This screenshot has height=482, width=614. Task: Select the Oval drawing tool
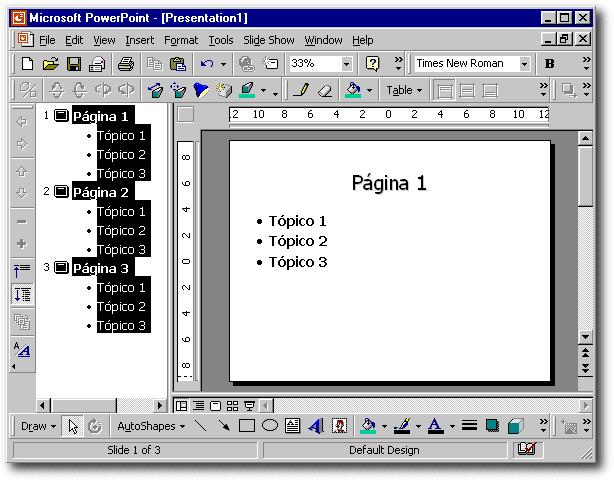point(269,426)
